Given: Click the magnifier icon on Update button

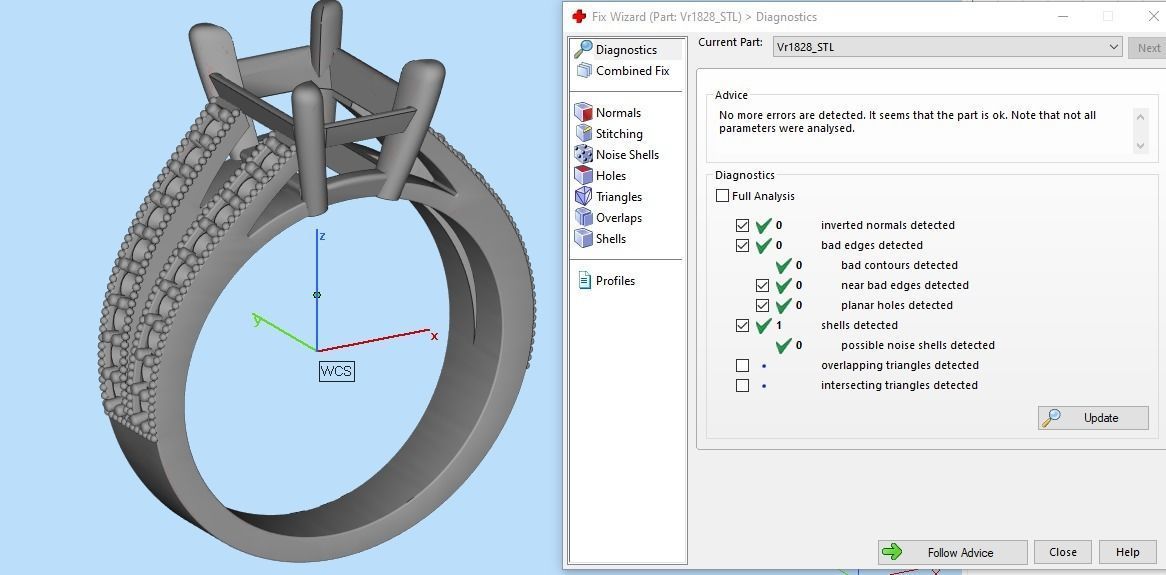Looking at the screenshot, I should click(x=1051, y=418).
